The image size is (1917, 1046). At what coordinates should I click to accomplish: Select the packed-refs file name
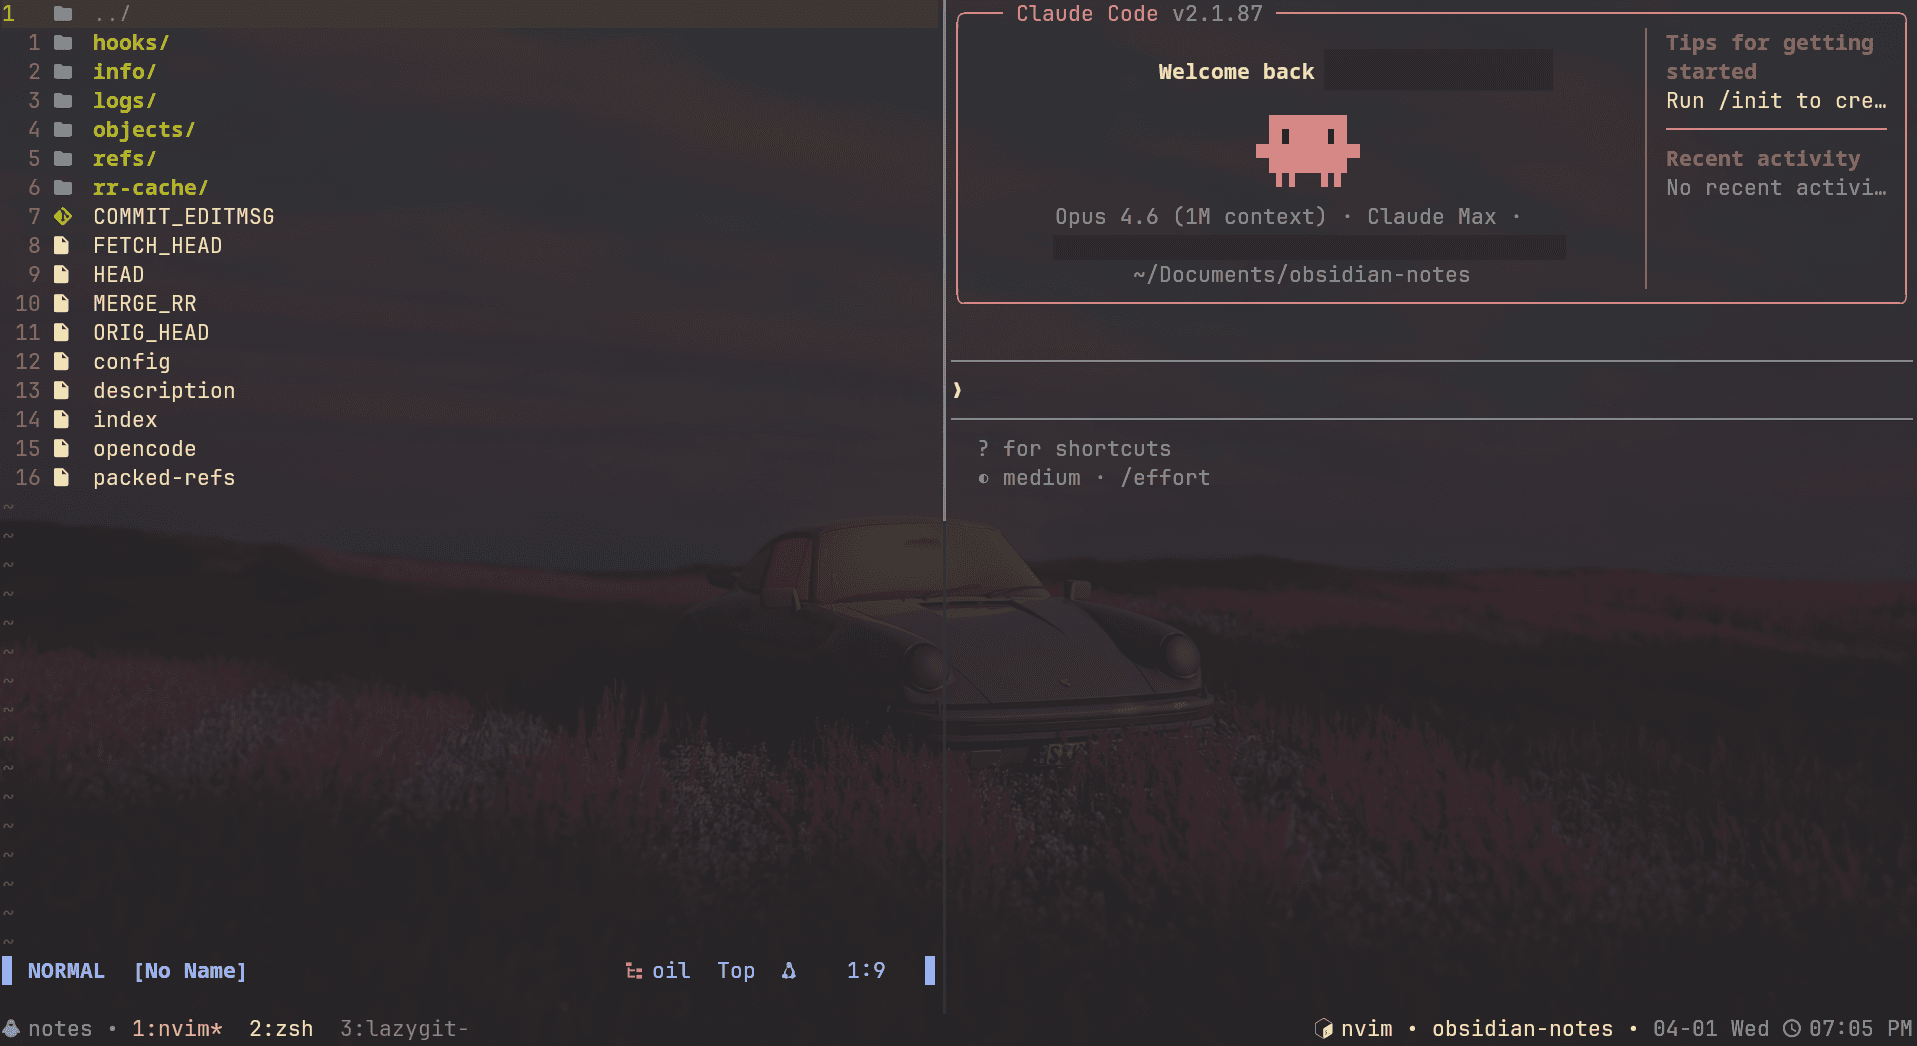(164, 478)
